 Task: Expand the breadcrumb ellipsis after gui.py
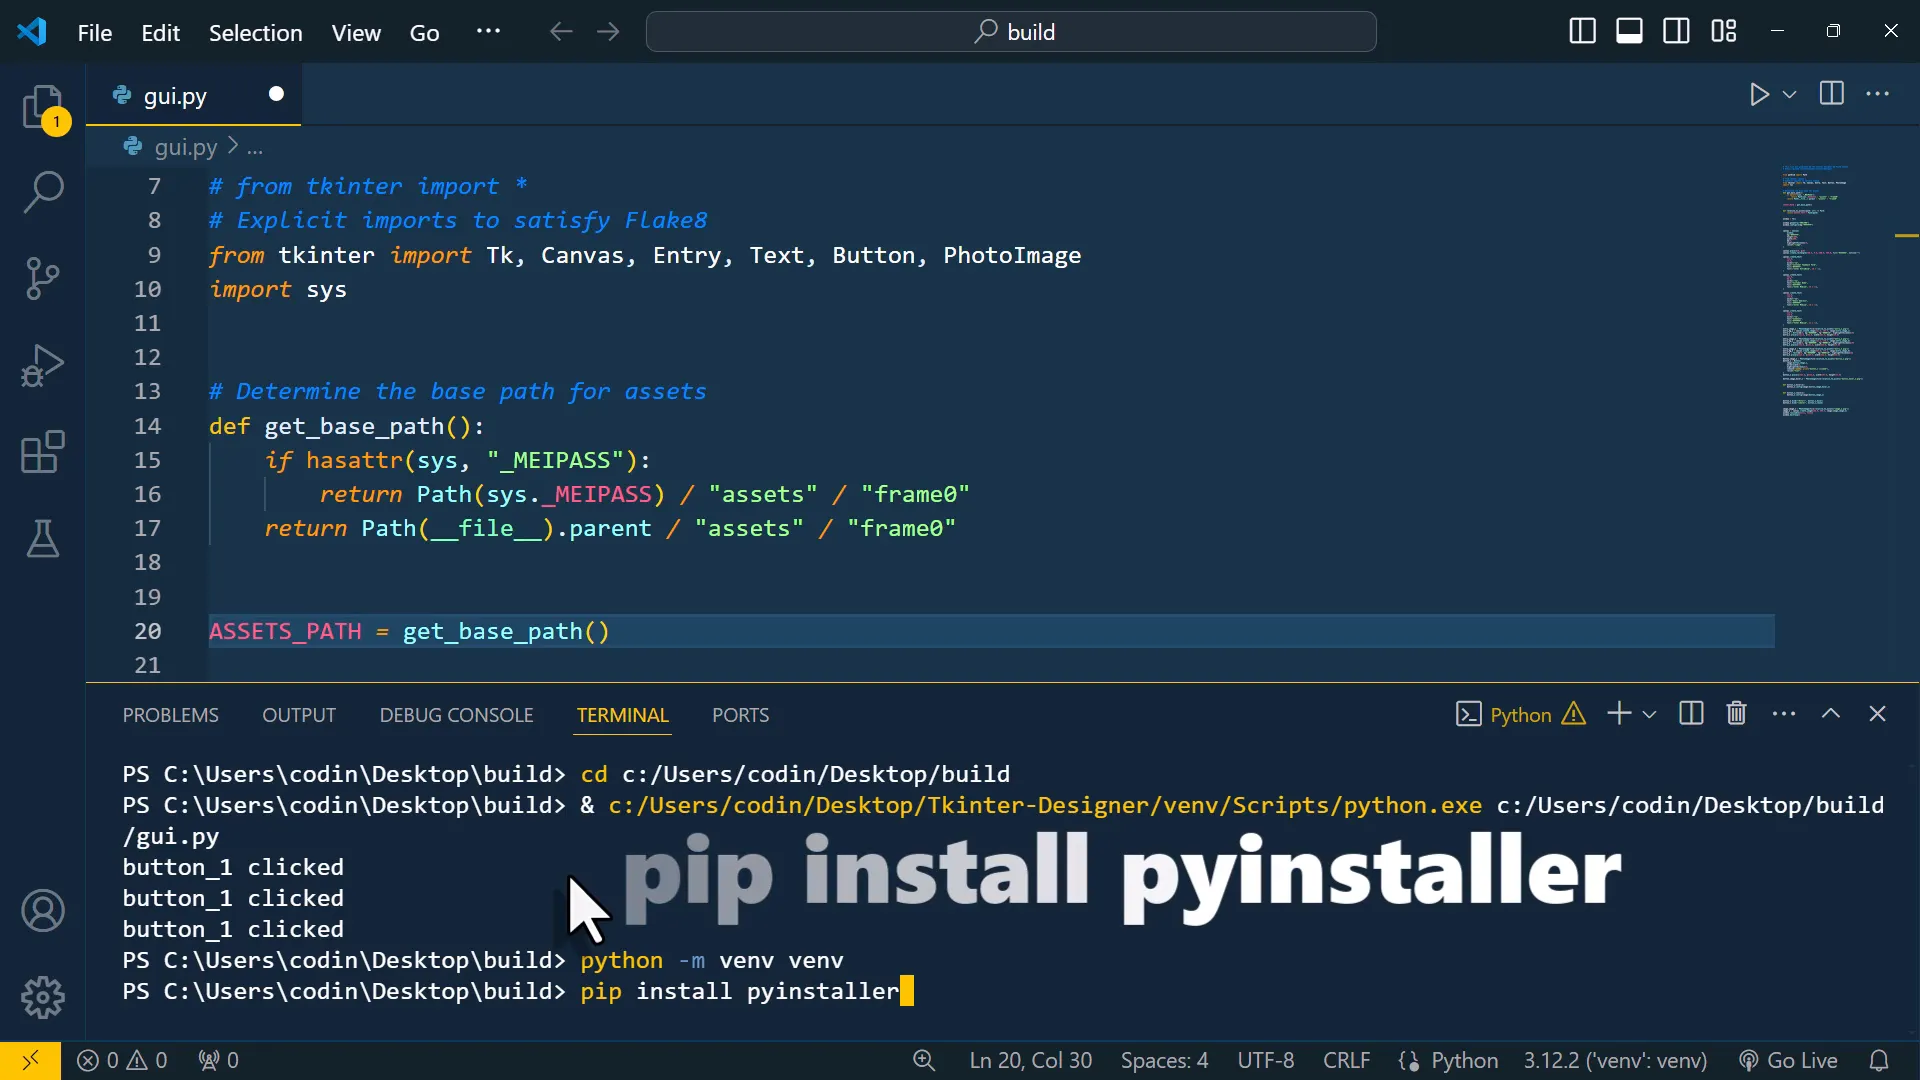(255, 147)
